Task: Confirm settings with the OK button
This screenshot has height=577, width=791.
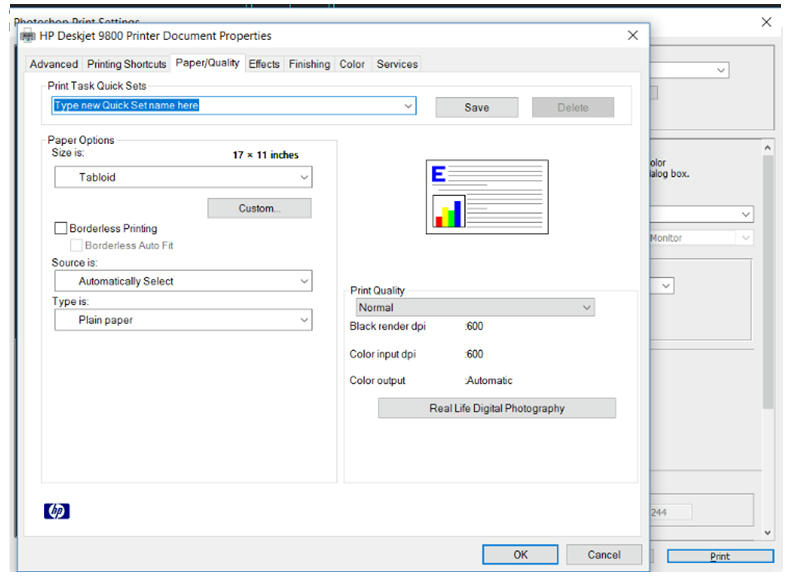Action: point(520,554)
